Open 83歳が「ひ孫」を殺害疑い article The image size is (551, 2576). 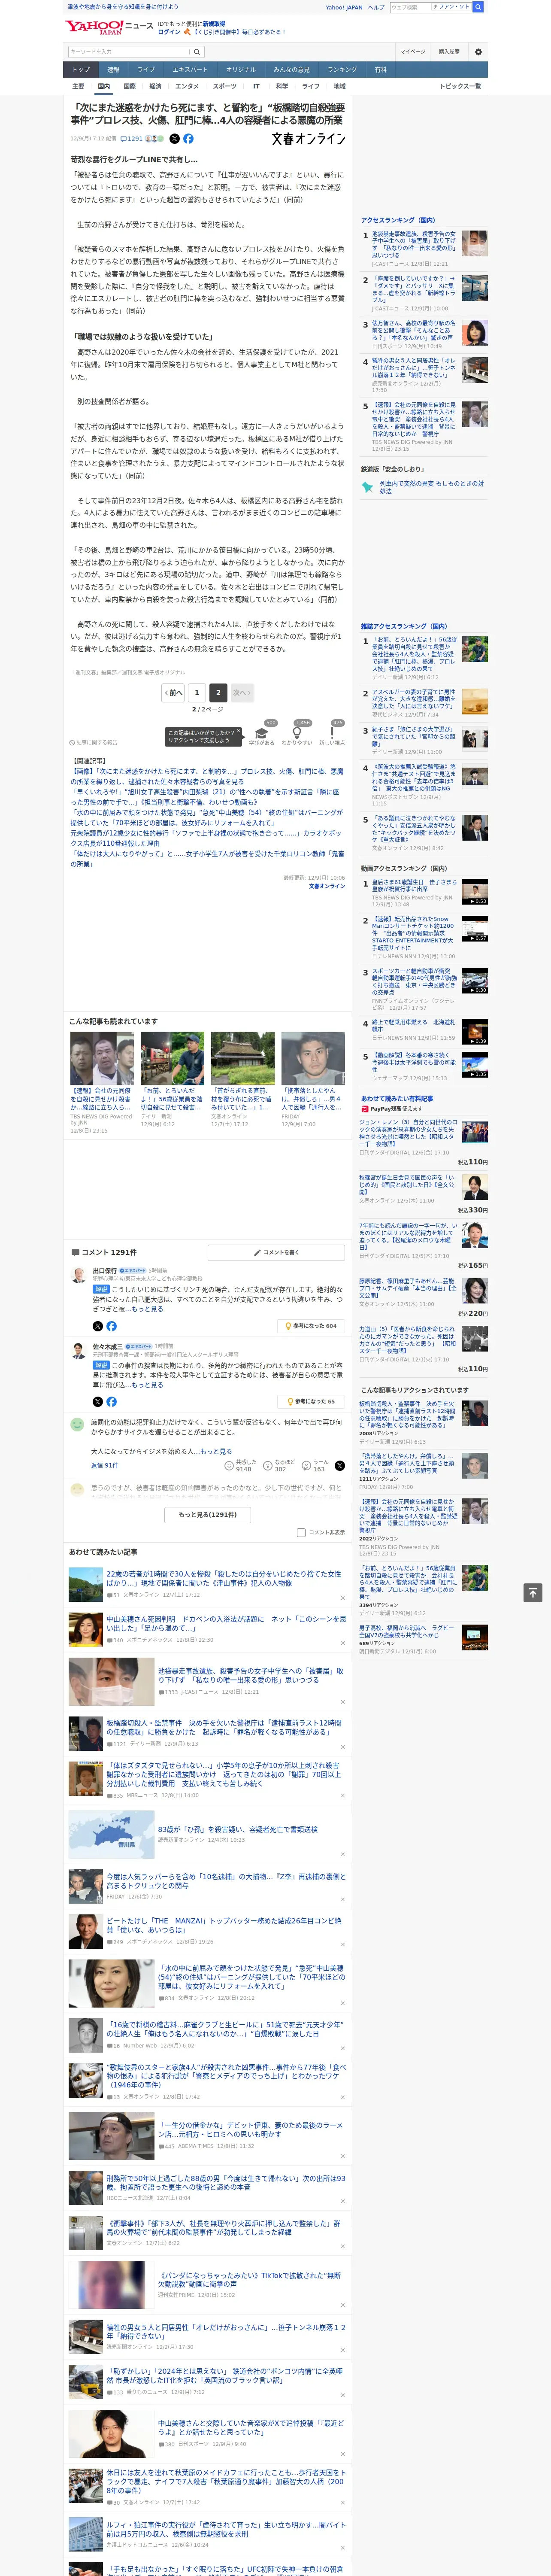238,1829
